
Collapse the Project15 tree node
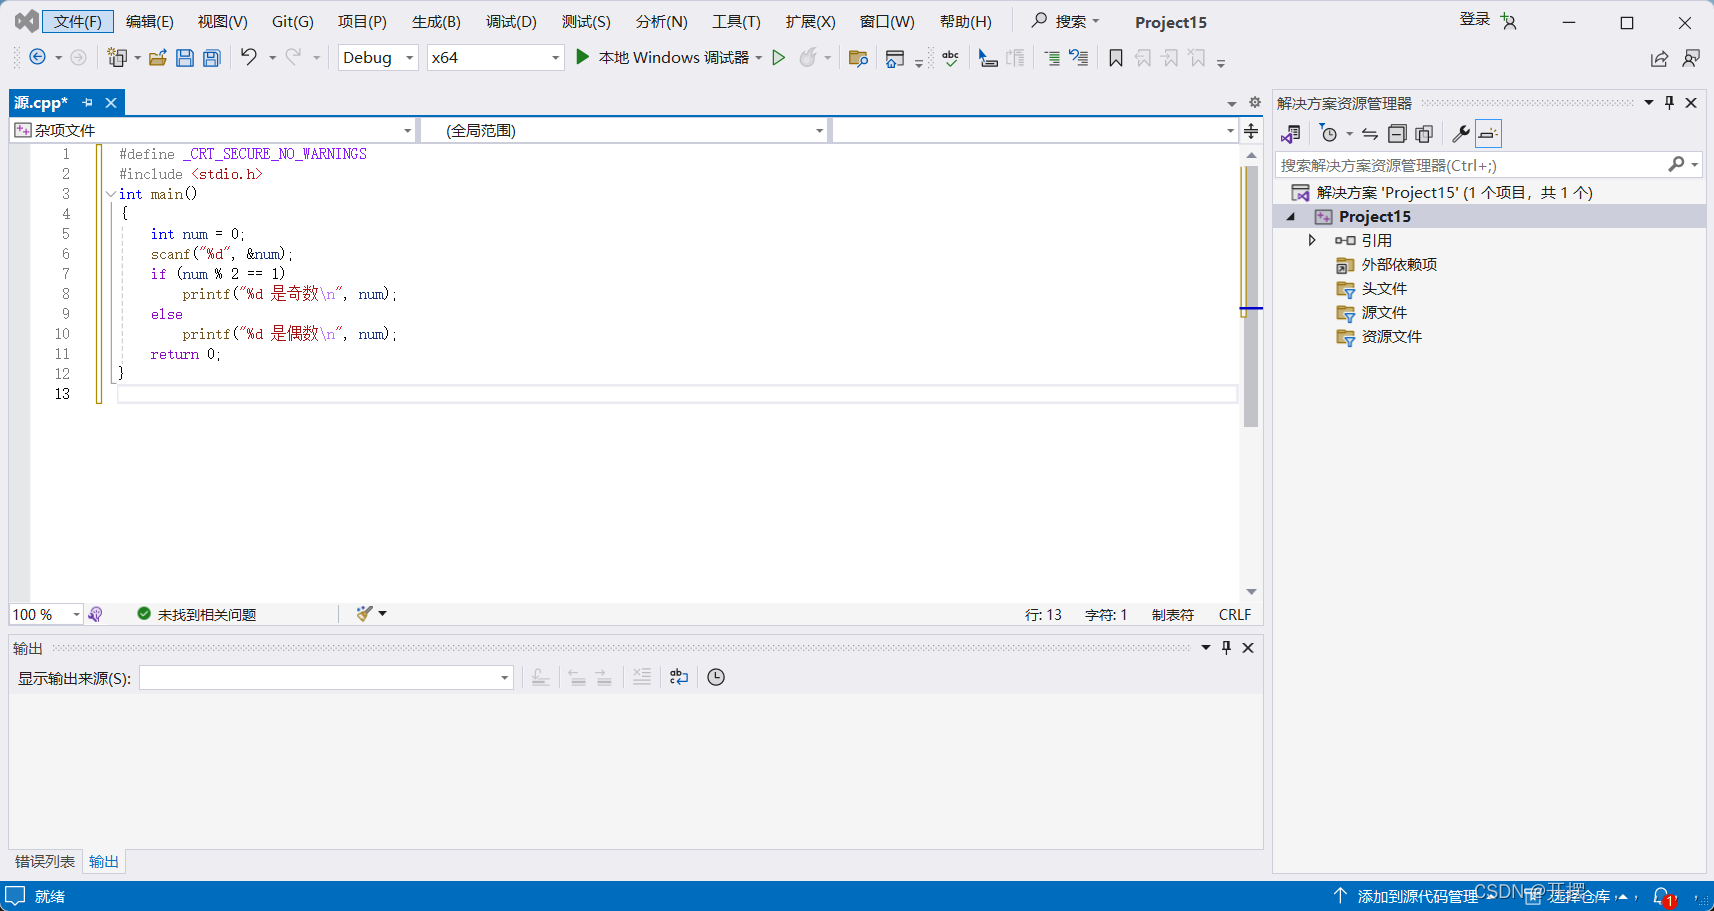1290,217
